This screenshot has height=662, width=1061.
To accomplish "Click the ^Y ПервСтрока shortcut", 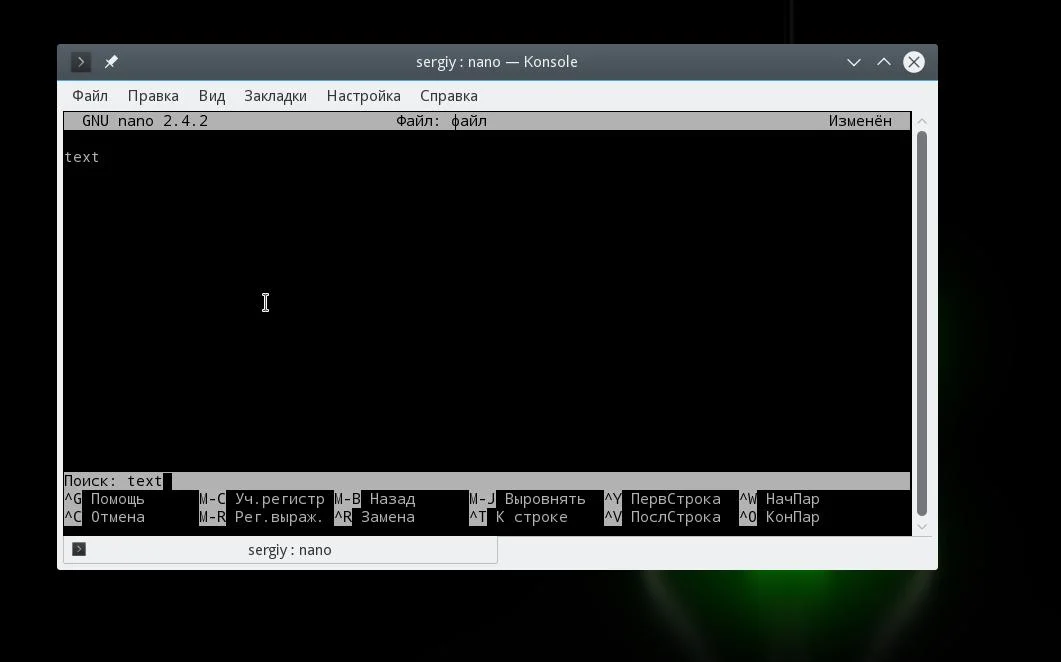I will pos(662,500).
